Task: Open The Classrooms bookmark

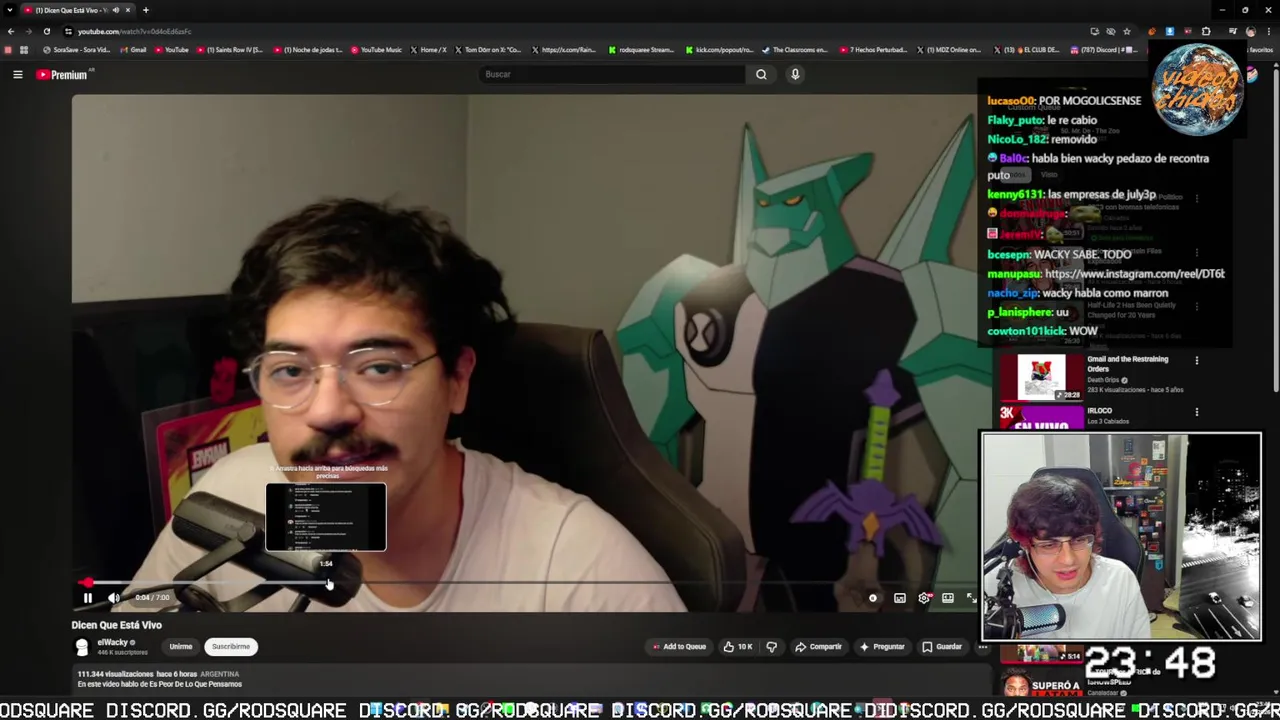Action: tap(795, 50)
